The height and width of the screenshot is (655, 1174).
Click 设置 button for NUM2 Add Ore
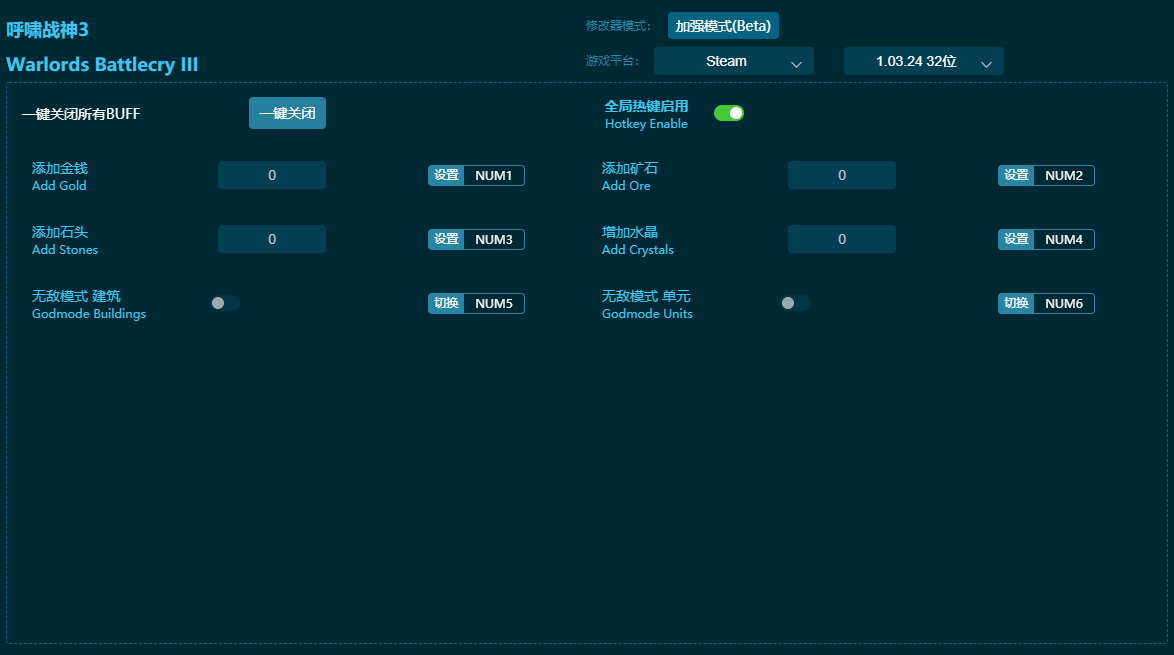[1016, 176]
